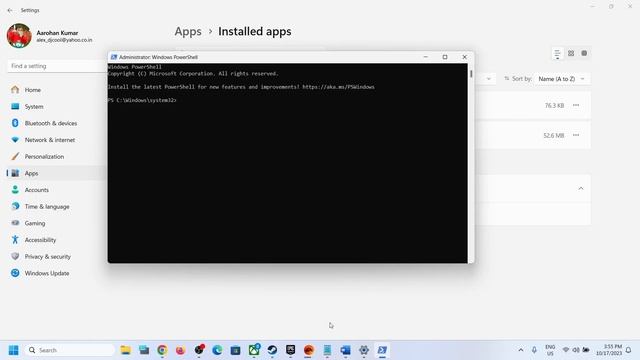Viewport: 640px width, 360px height.
Task: Switch installed apps to grid view
Action: tap(571, 53)
